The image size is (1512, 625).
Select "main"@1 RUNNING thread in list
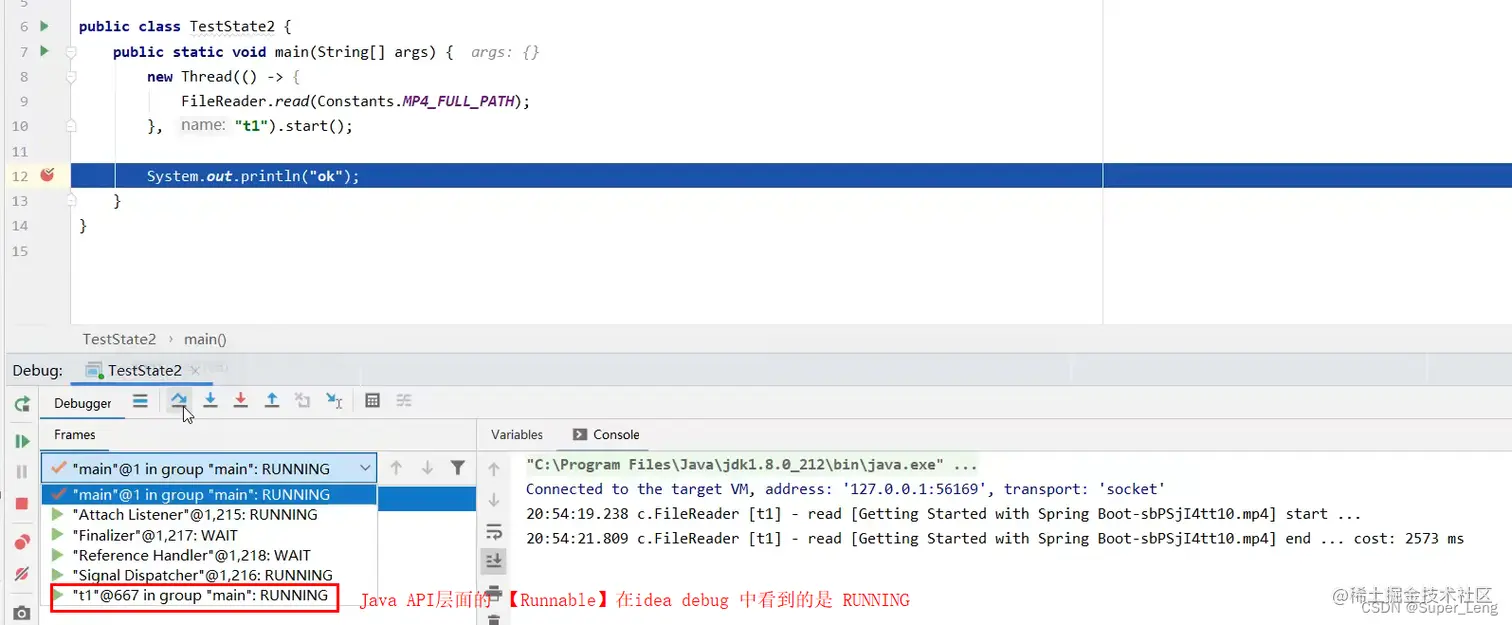[209, 494]
